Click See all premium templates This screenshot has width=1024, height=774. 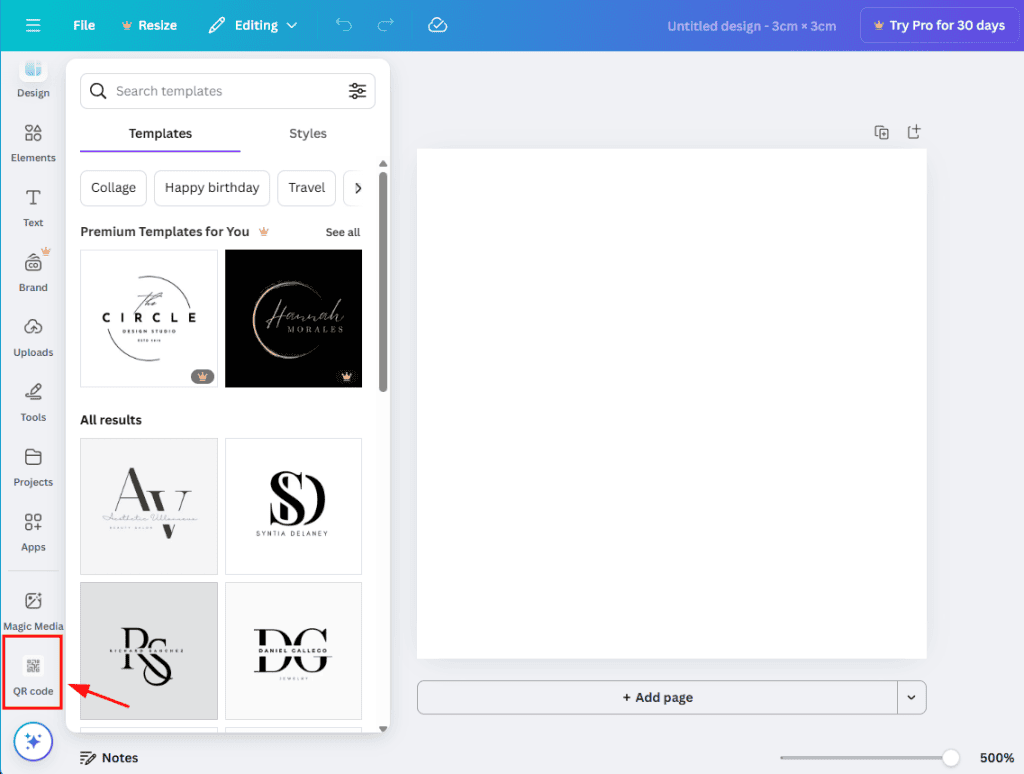[342, 232]
